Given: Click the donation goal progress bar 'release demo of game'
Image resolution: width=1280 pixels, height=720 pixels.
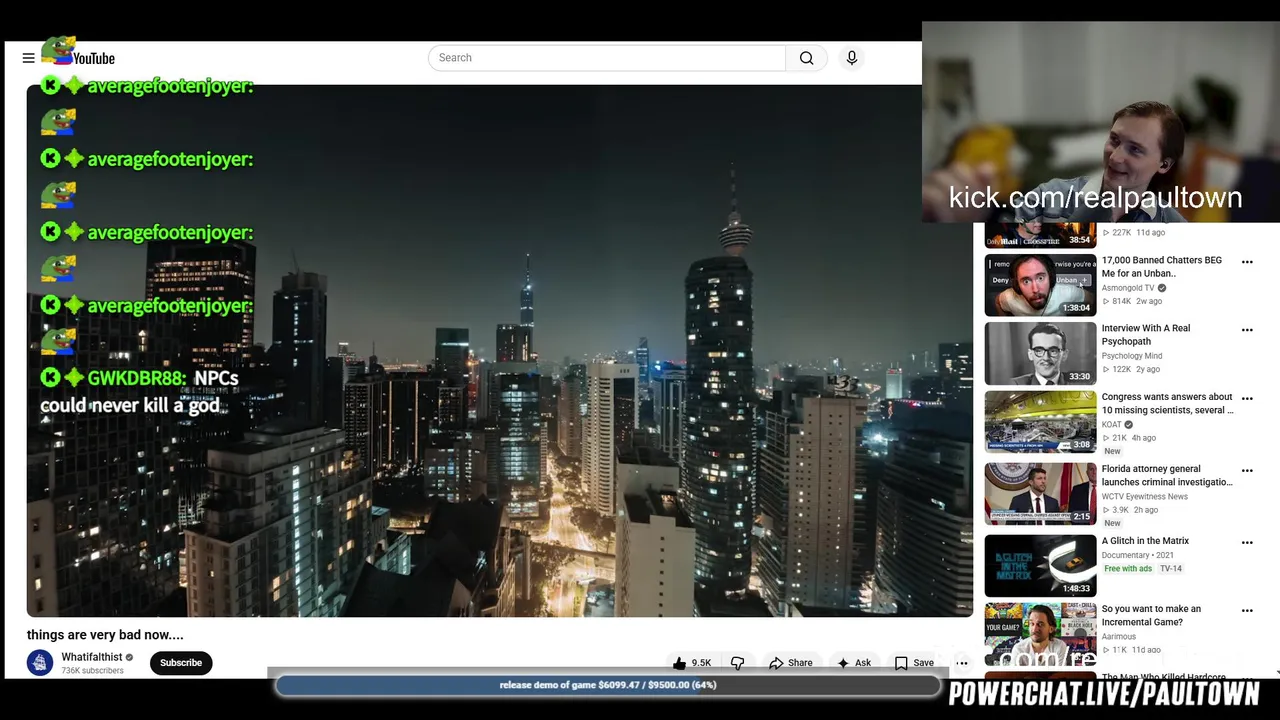Looking at the screenshot, I should click(608, 685).
